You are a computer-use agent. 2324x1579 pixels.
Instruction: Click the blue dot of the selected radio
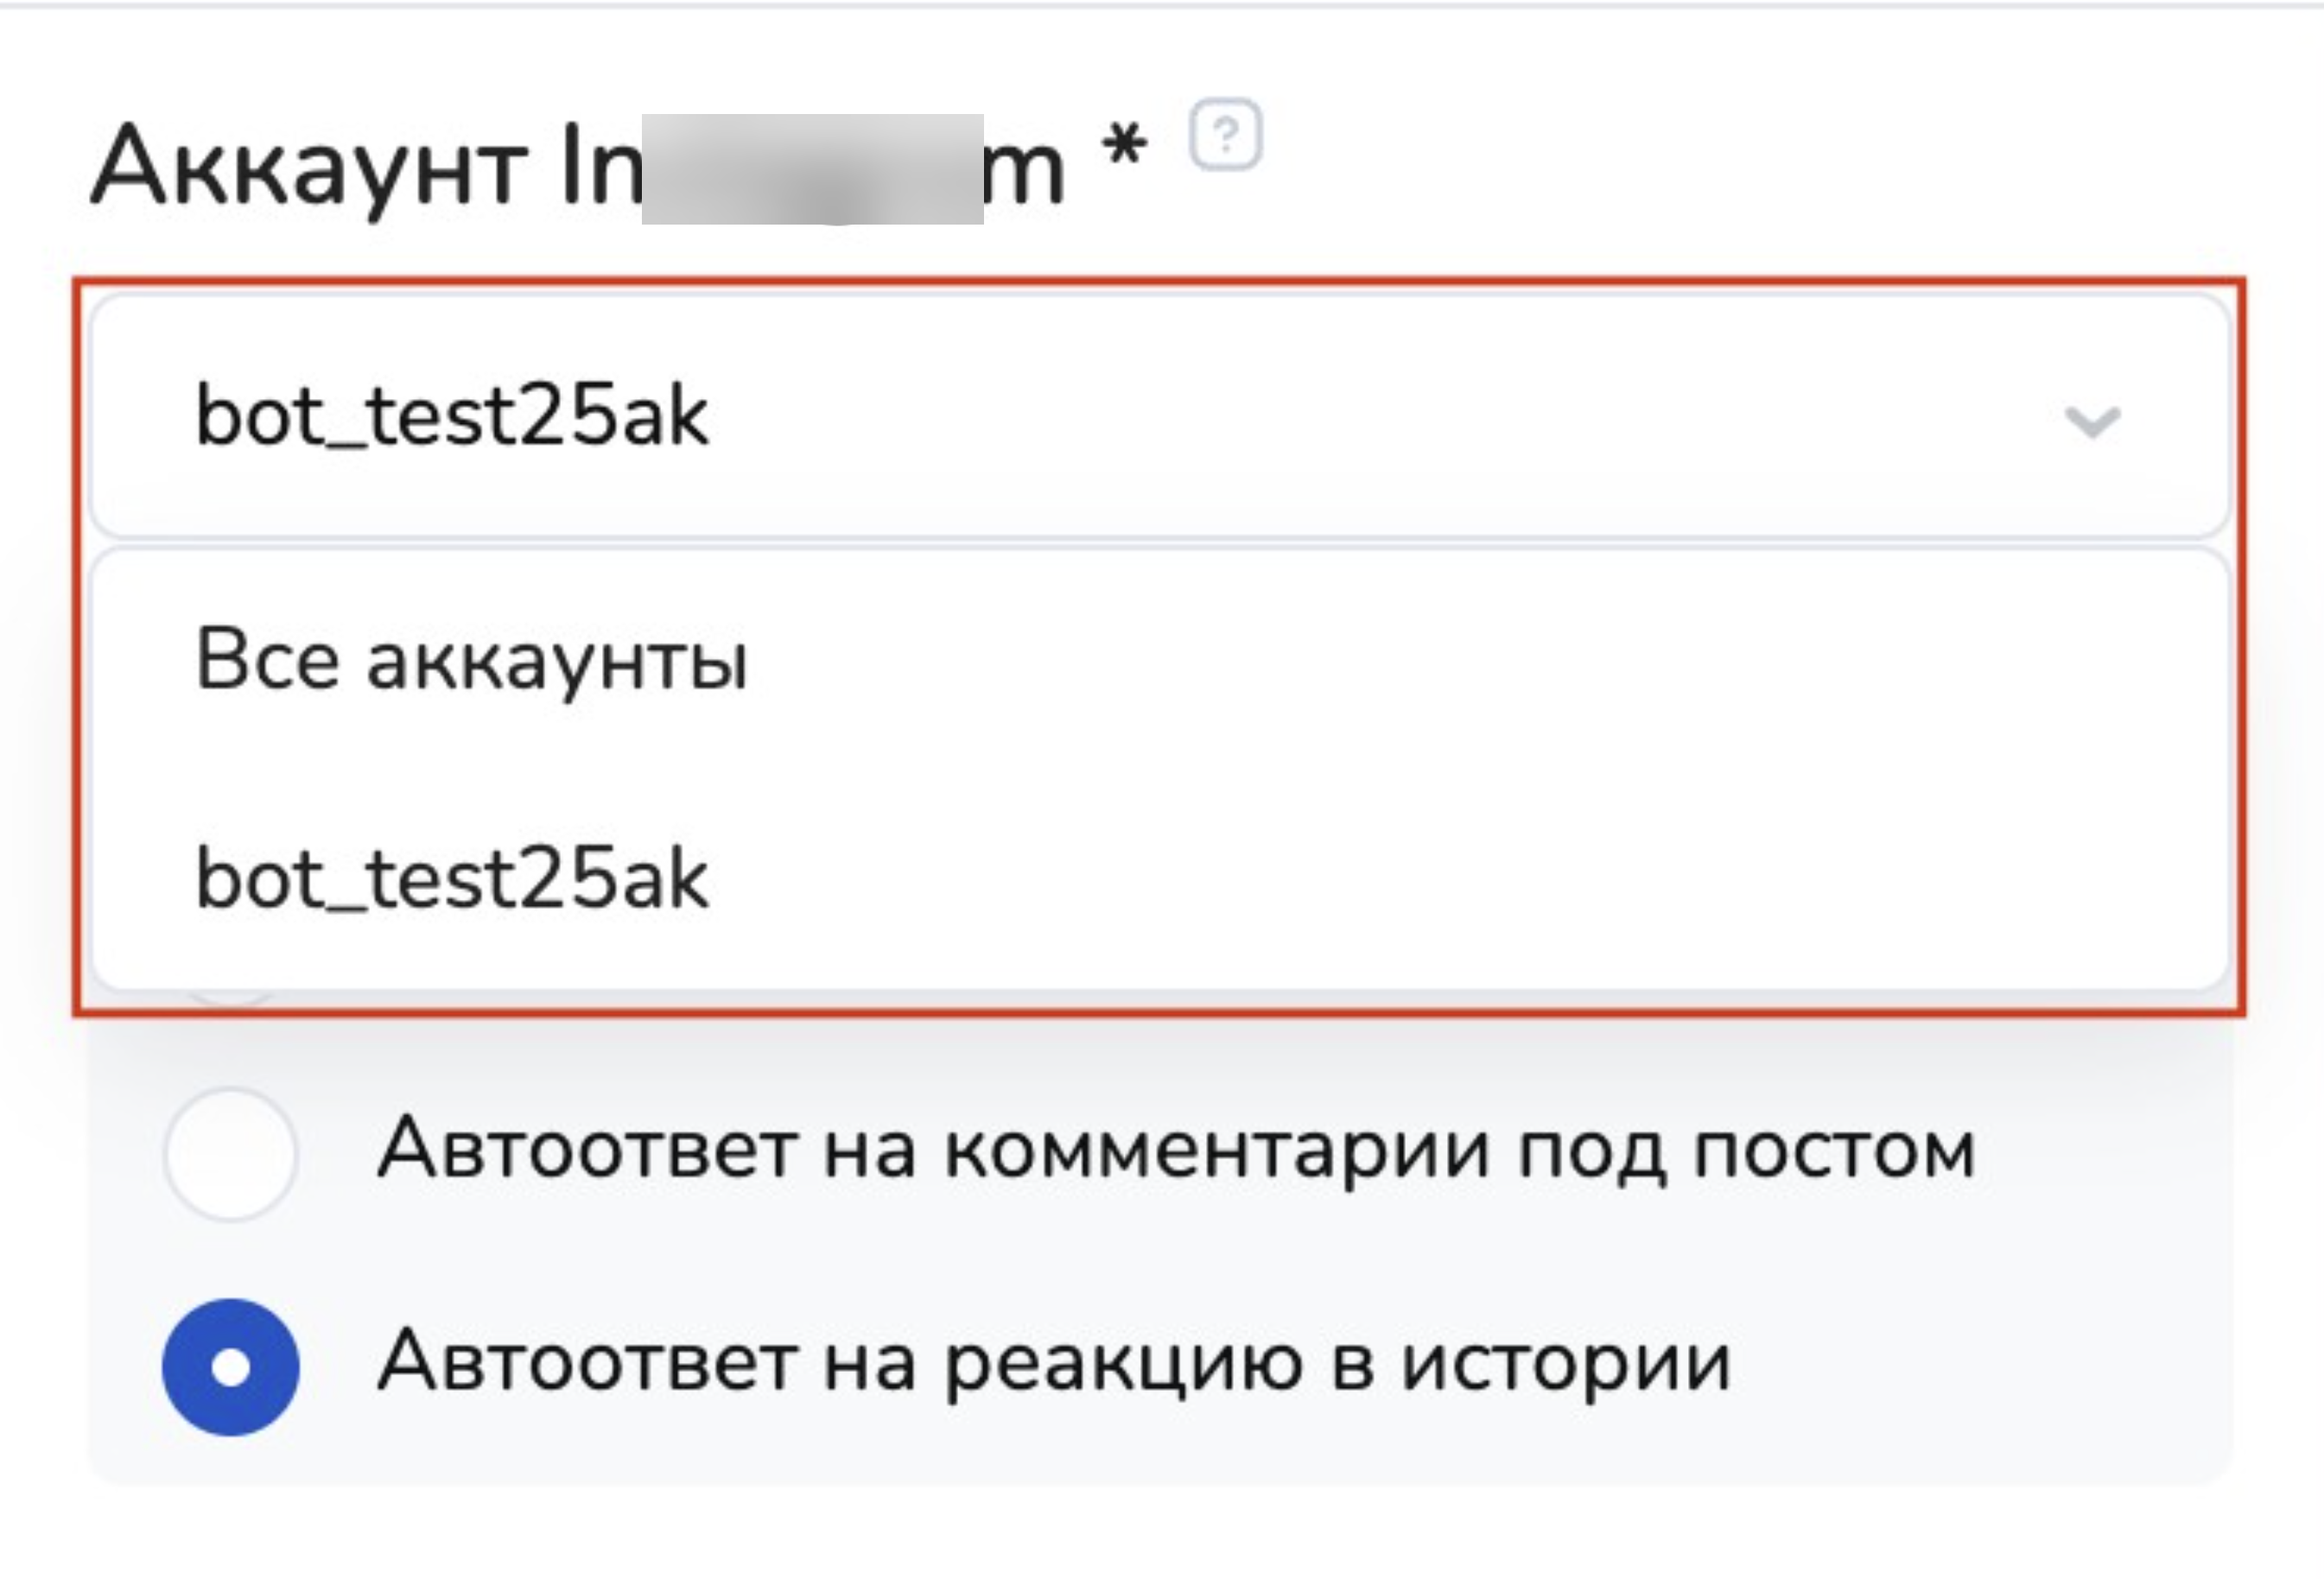pos(231,1367)
